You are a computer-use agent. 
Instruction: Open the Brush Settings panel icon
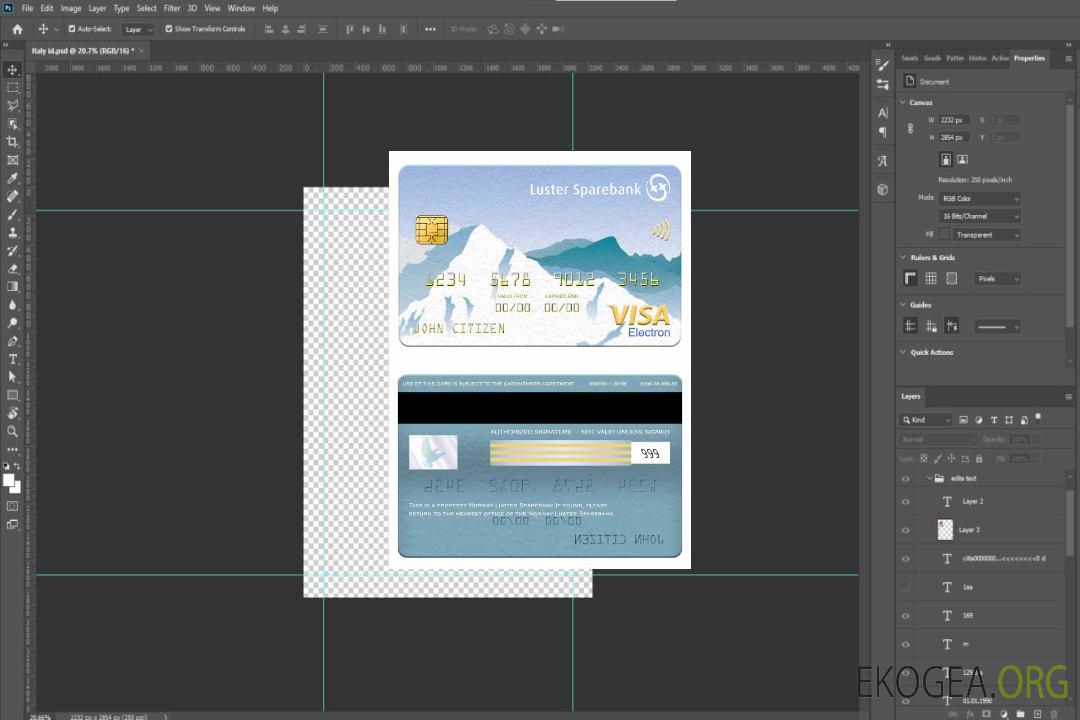(882, 65)
